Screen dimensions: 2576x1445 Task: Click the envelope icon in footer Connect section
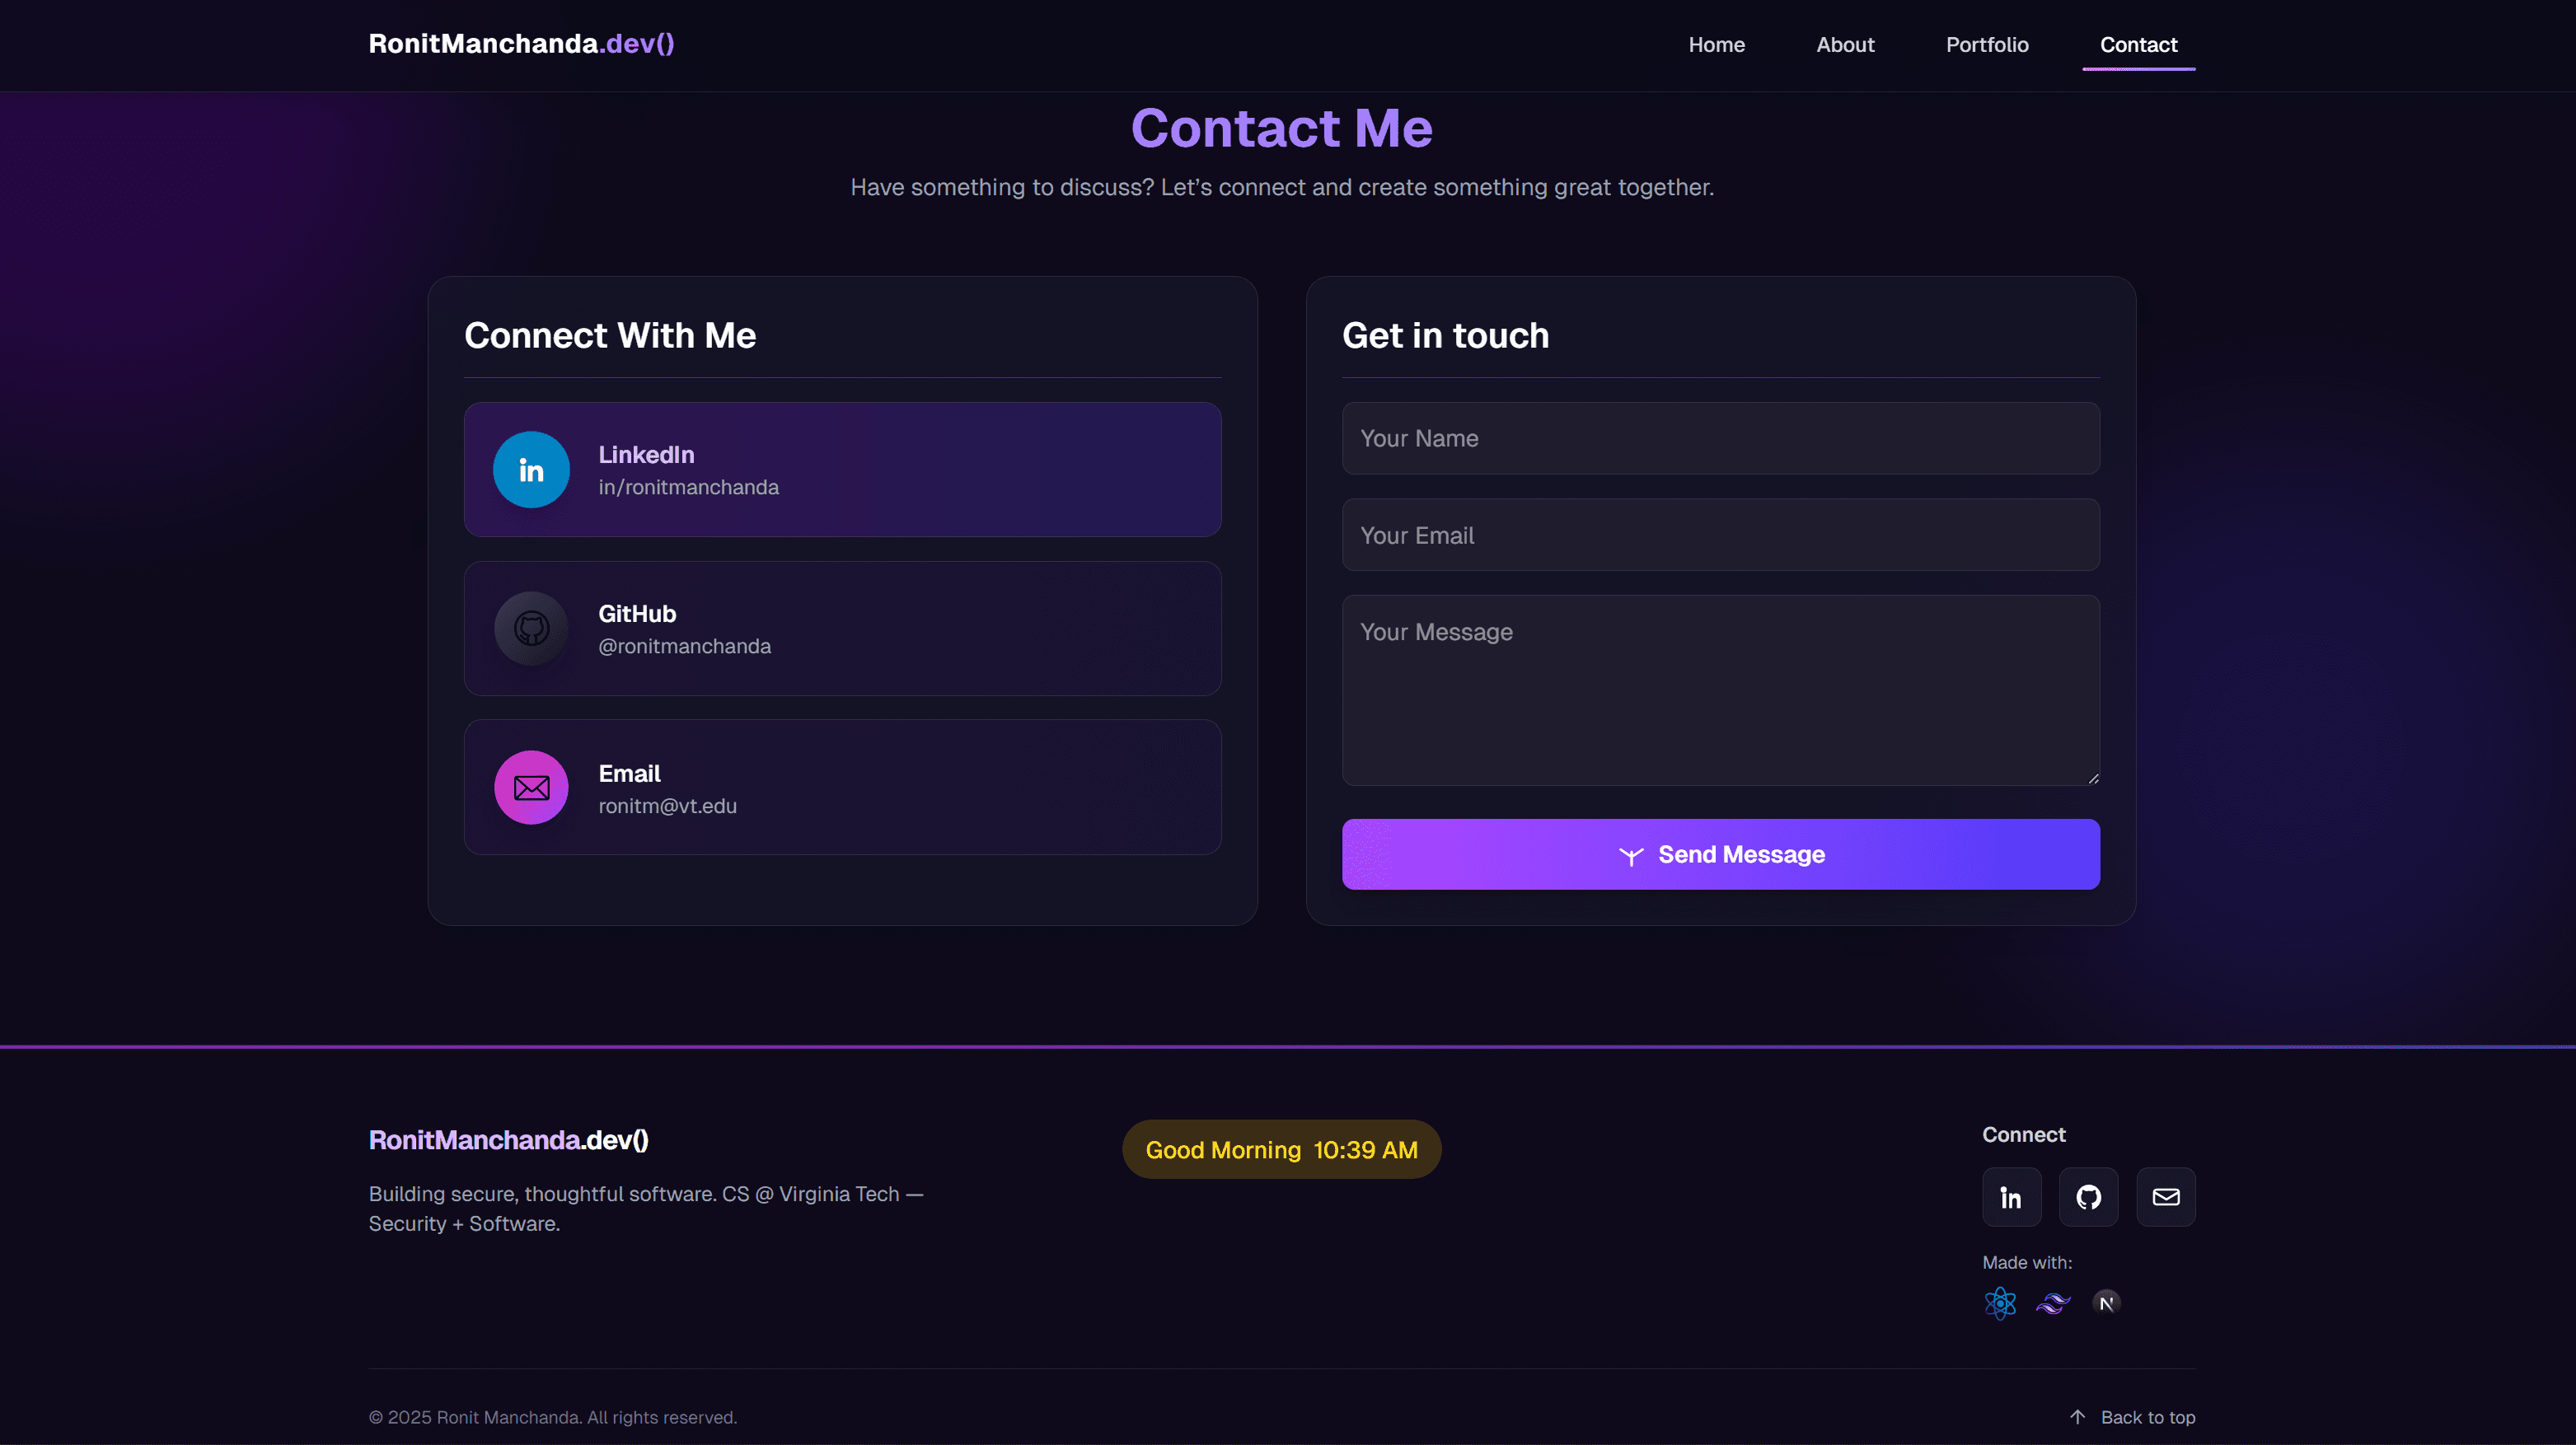tap(2166, 1196)
